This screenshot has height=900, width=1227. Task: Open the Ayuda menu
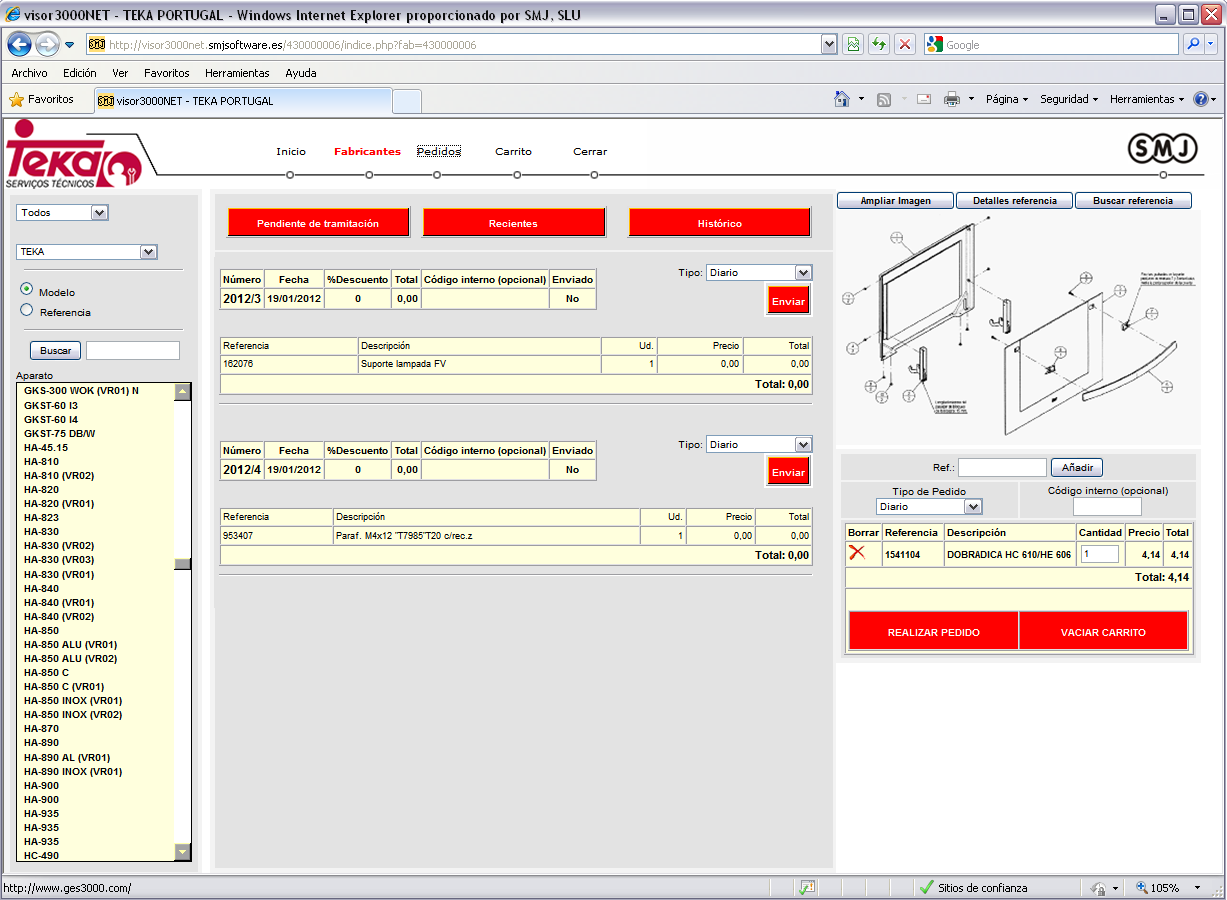pyautogui.click(x=301, y=73)
